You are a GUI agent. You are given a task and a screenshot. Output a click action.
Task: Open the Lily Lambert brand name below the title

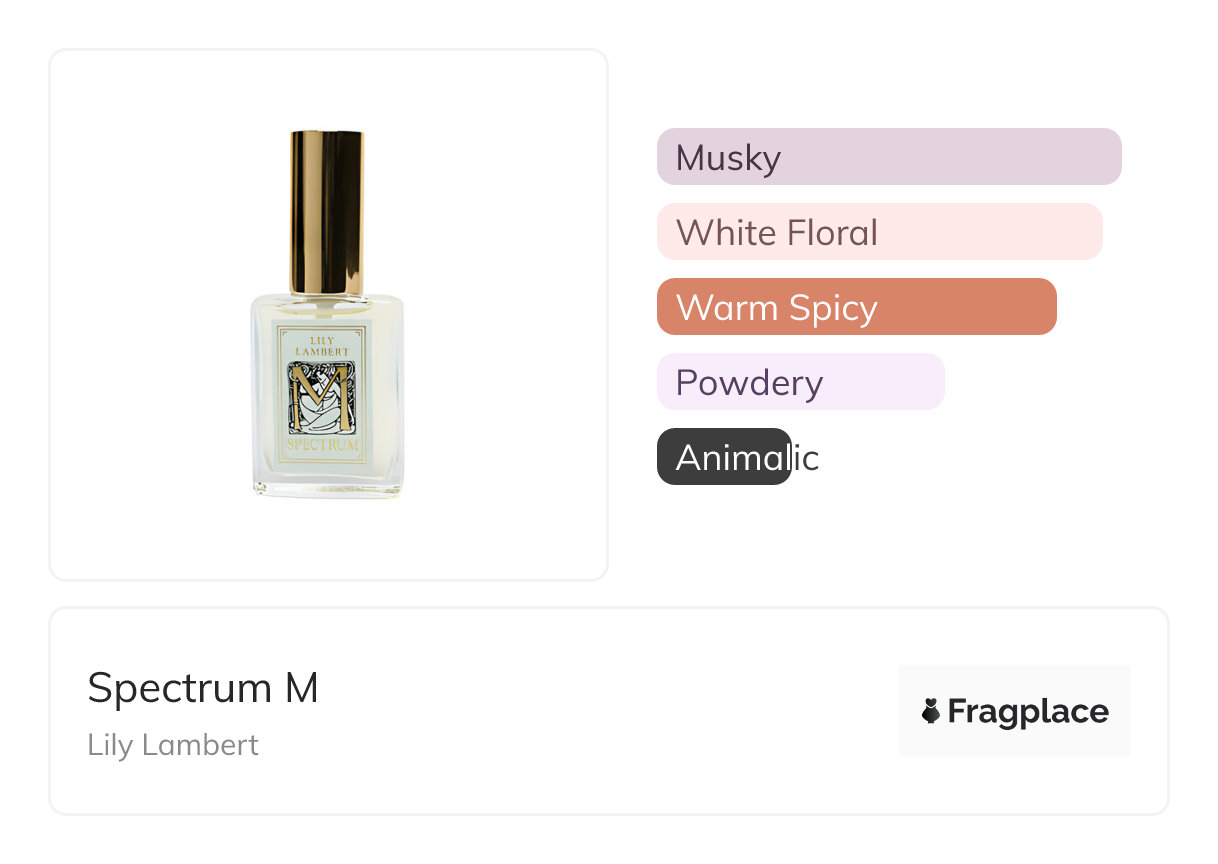click(173, 745)
